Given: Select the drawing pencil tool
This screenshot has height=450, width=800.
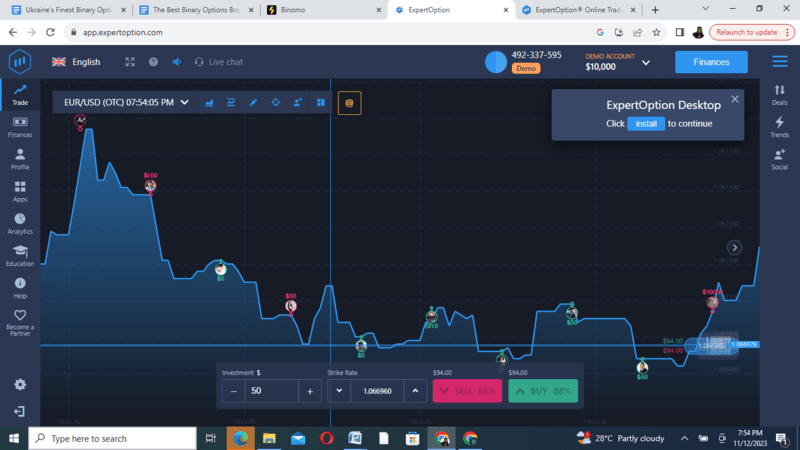Looking at the screenshot, I should coord(253,103).
